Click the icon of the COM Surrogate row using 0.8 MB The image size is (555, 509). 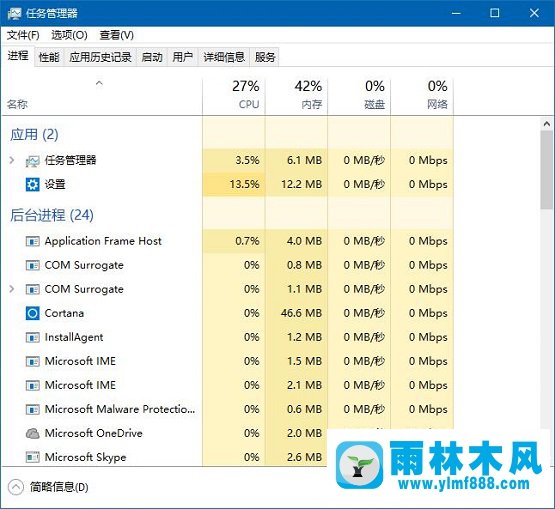[x=33, y=265]
